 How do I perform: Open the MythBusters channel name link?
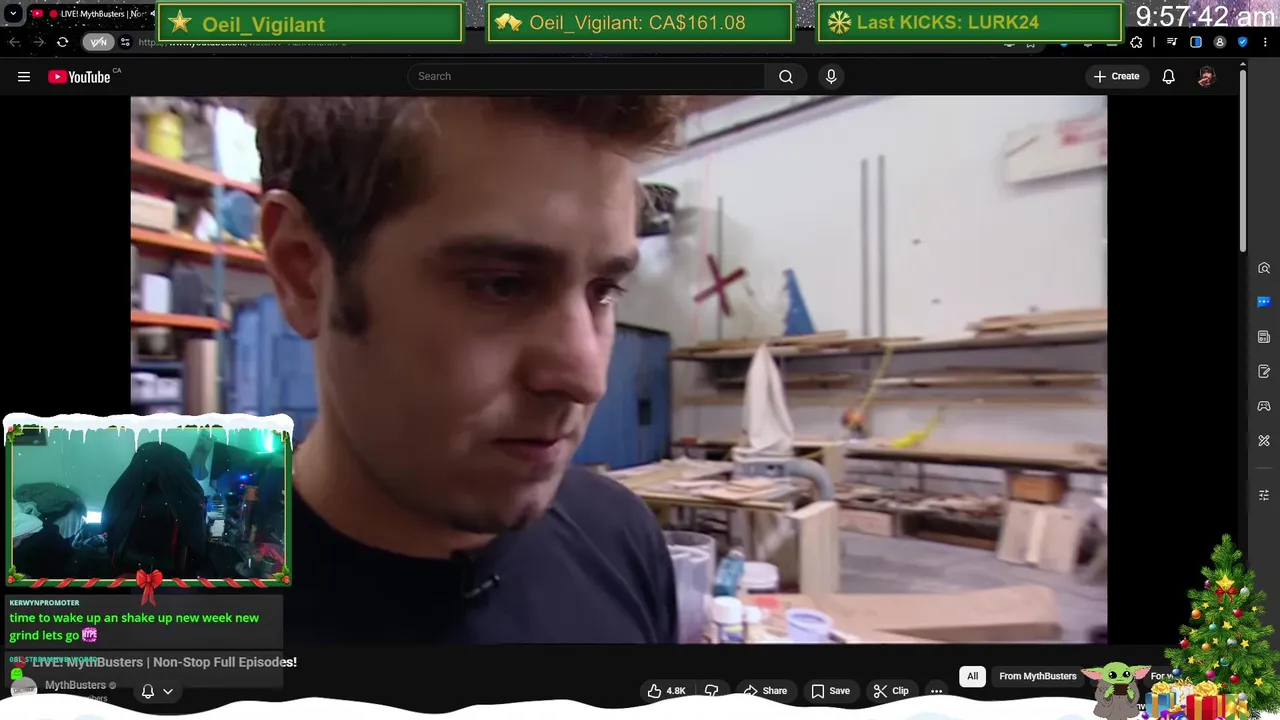[x=75, y=685]
